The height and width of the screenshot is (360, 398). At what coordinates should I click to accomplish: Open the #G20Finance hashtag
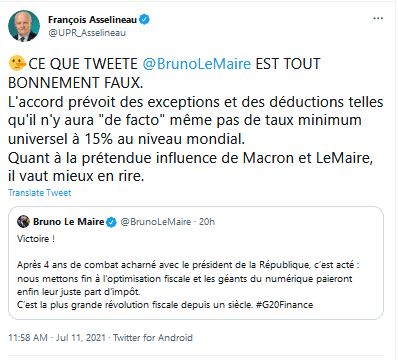pyautogui.click(x=285, y=305)
